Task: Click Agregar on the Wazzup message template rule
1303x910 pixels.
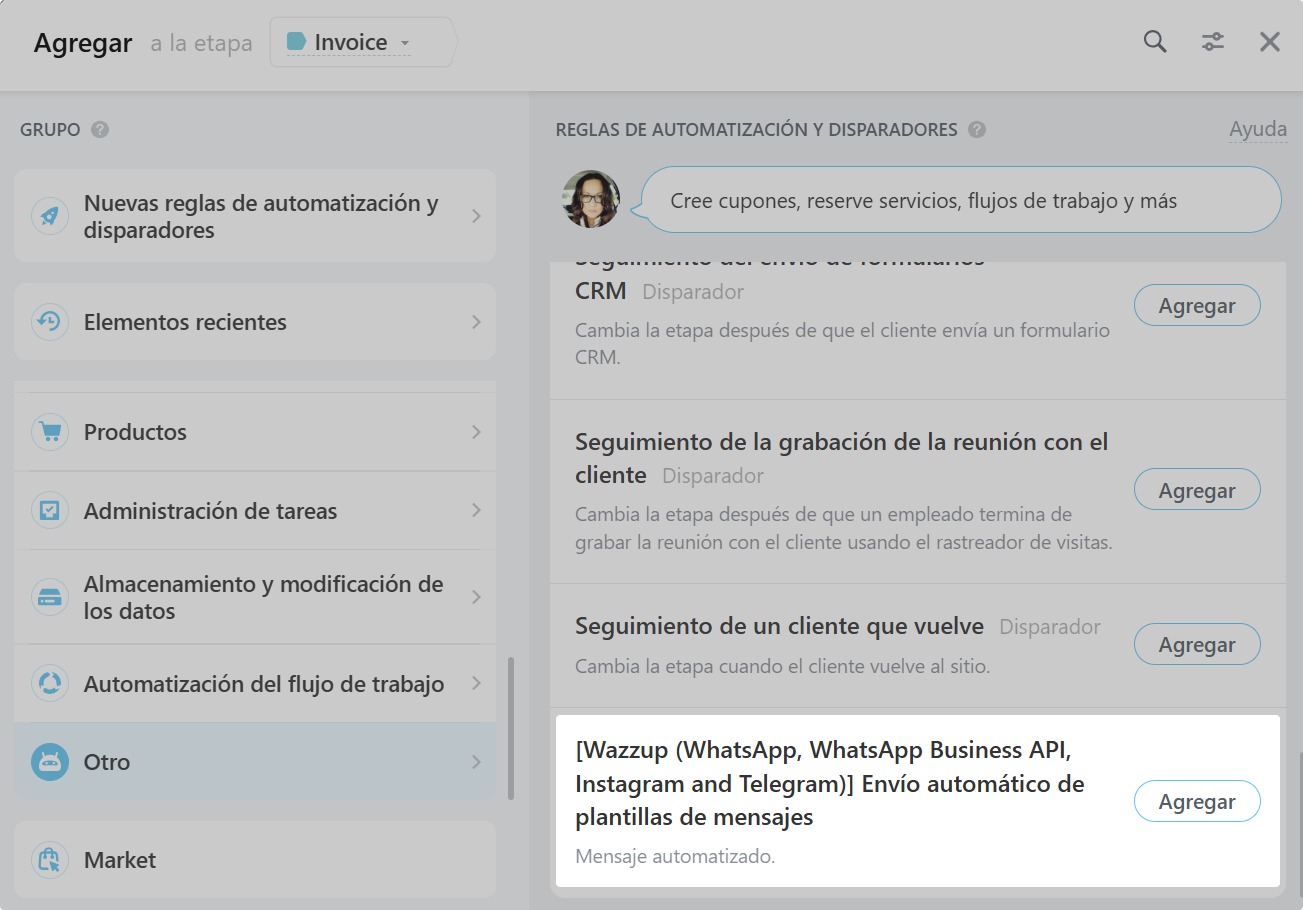Action: [x=1197, y=801]
